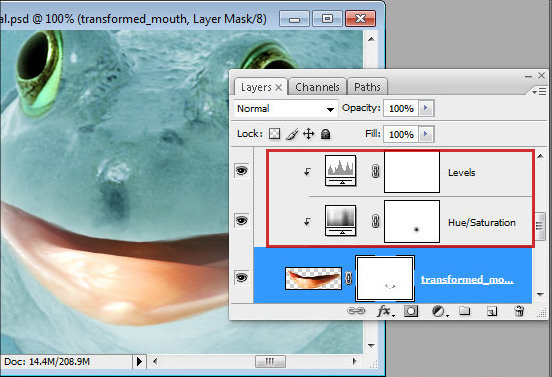552x377 pixels.
Task: Hide the Hue/Saturation layer
Action: 242,221
